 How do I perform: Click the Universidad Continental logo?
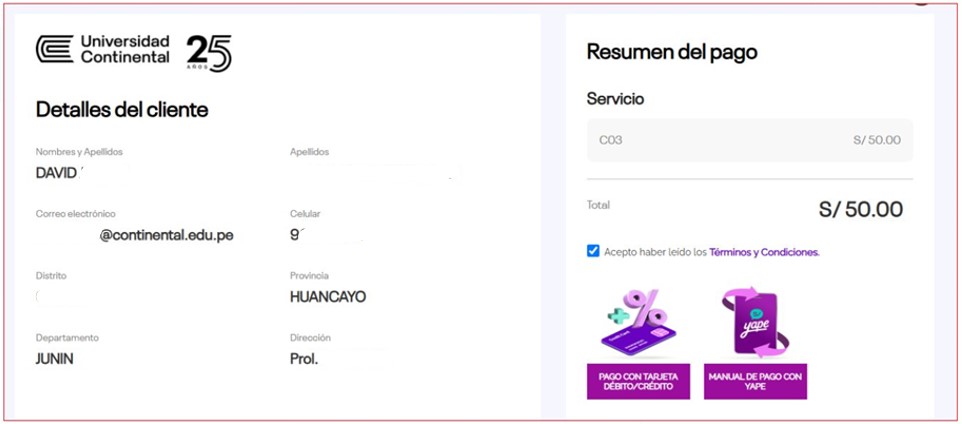coord(102,49)
